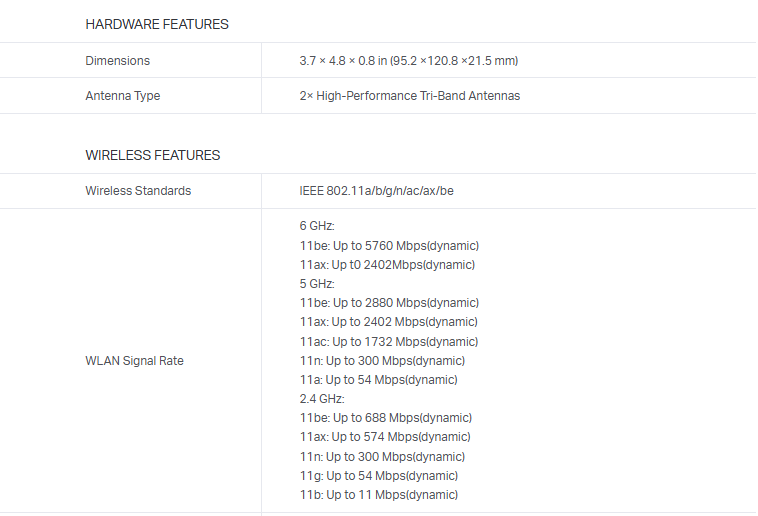Click the Antenna Type row label
758x516 pixels.
(x=123, y=96)
